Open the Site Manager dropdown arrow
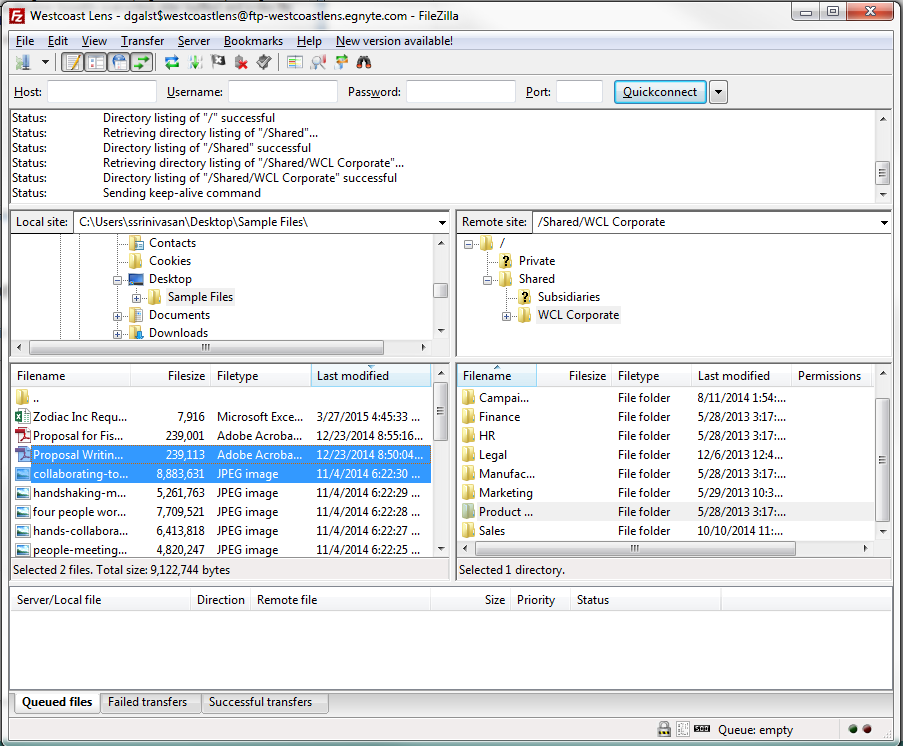 45,62
